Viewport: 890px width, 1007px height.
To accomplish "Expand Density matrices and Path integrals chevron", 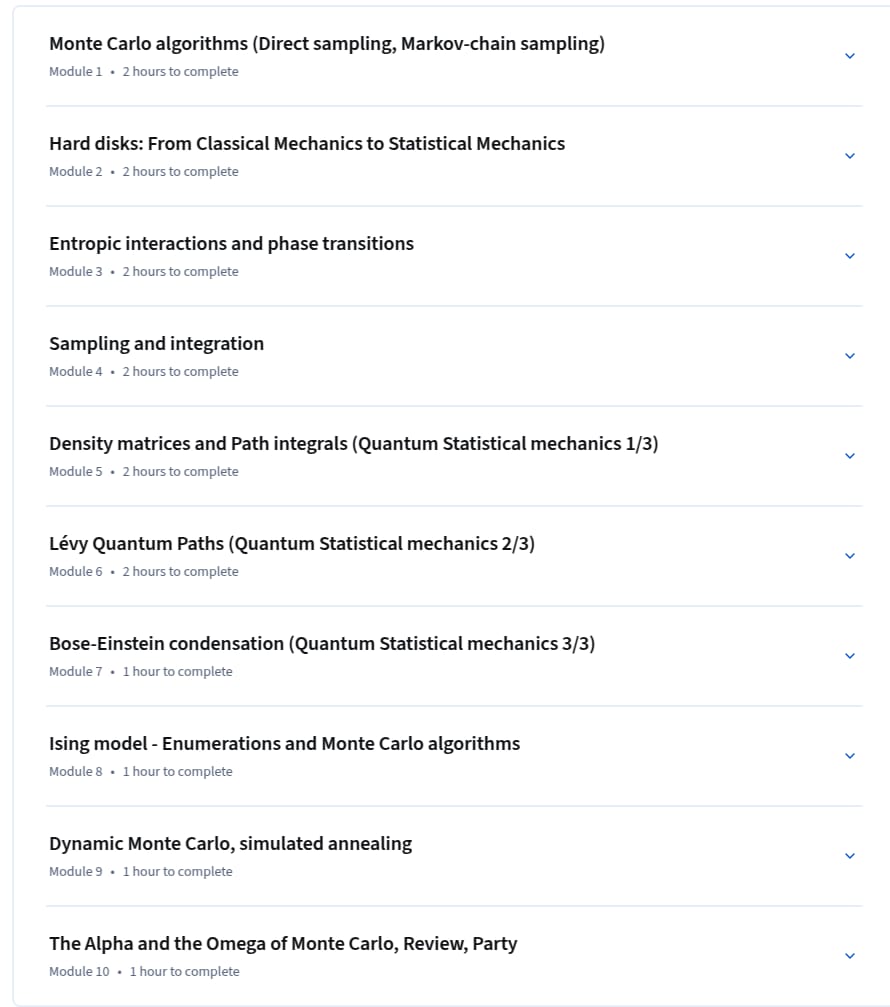I will (850, 456).
